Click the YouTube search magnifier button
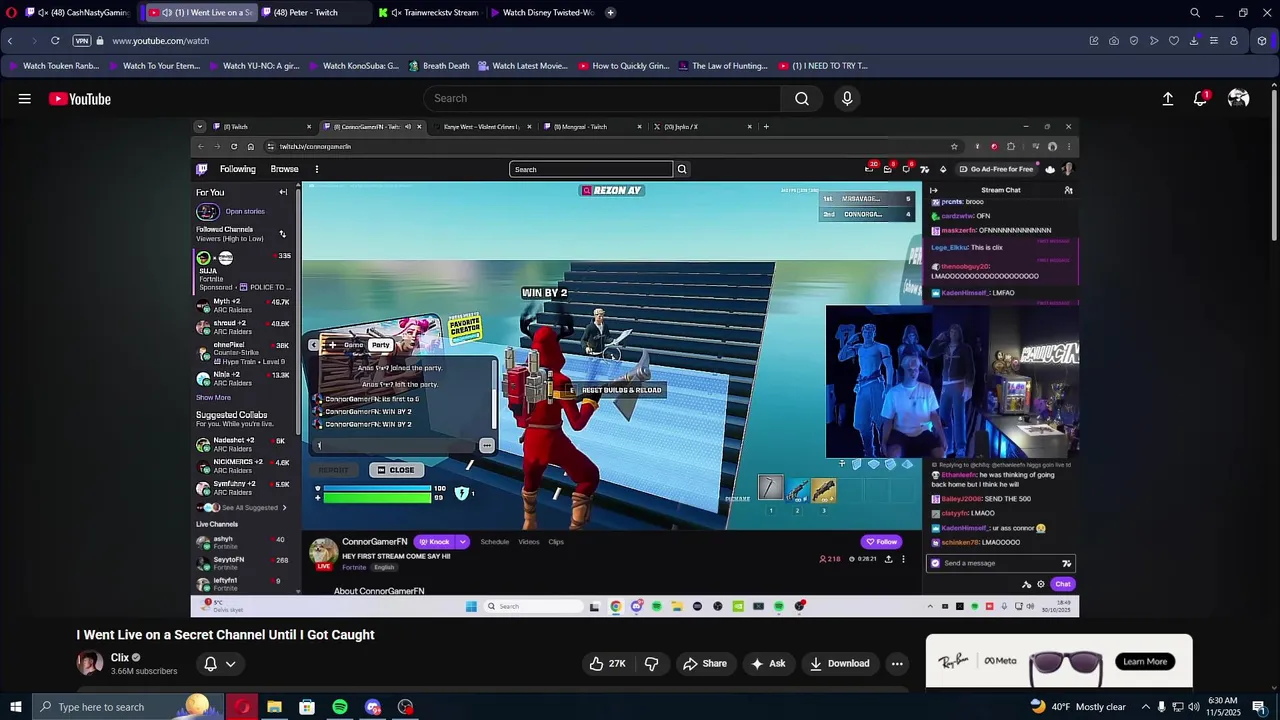 click(802, 98)
